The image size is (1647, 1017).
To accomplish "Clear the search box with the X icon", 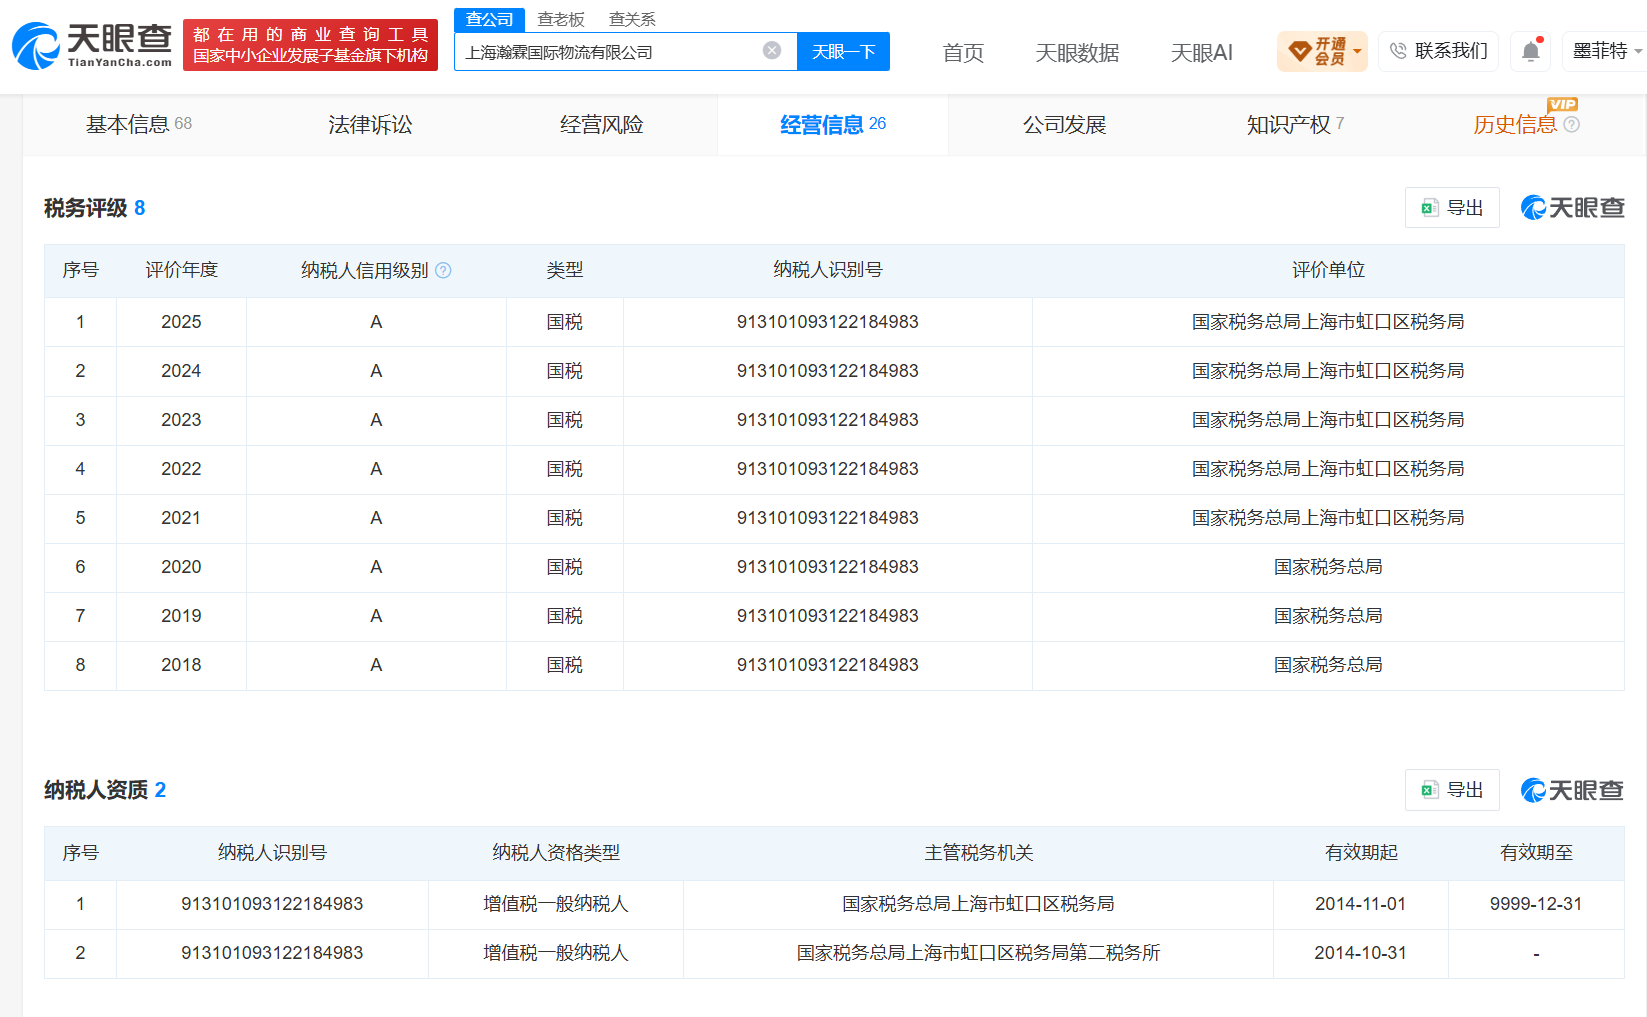I will click(772, 51).
